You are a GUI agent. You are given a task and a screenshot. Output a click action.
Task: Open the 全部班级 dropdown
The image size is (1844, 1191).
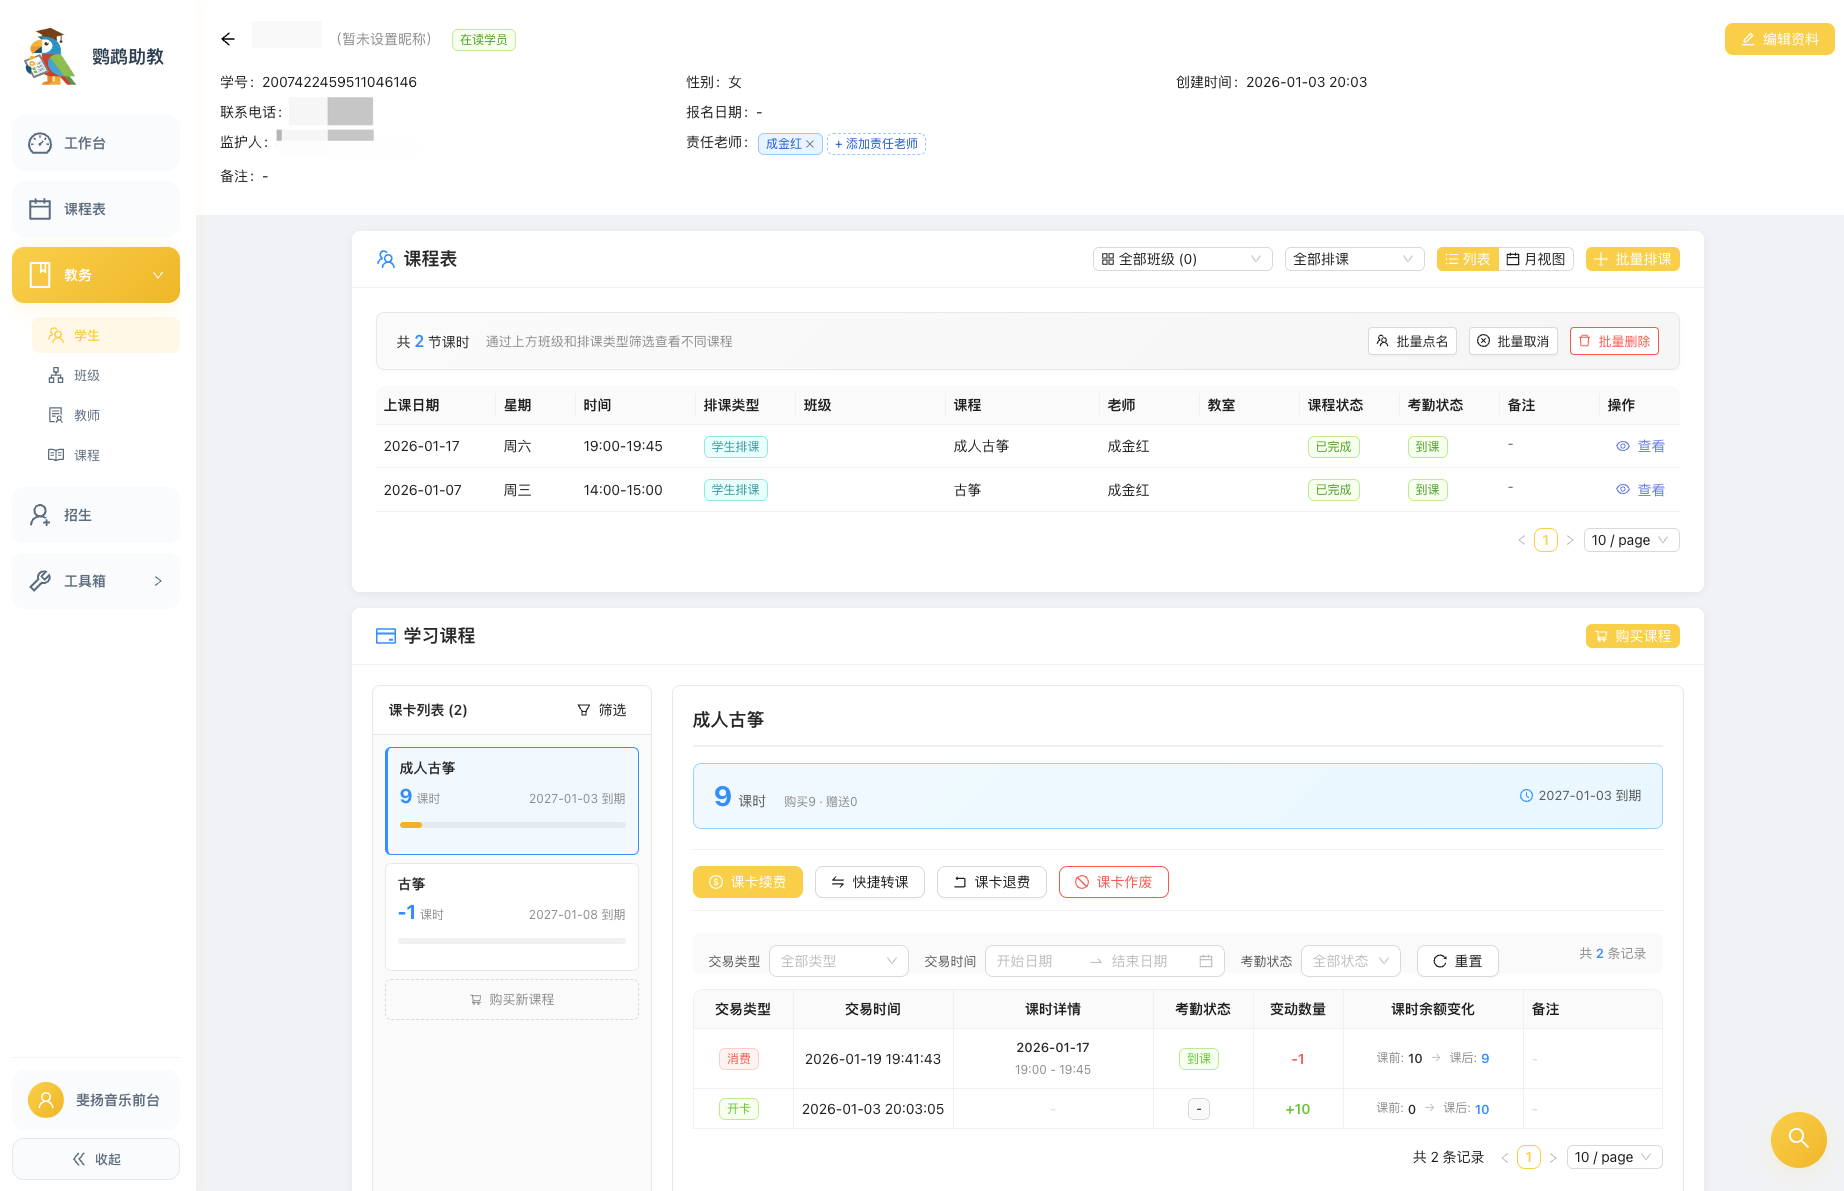pos(1181,259)
